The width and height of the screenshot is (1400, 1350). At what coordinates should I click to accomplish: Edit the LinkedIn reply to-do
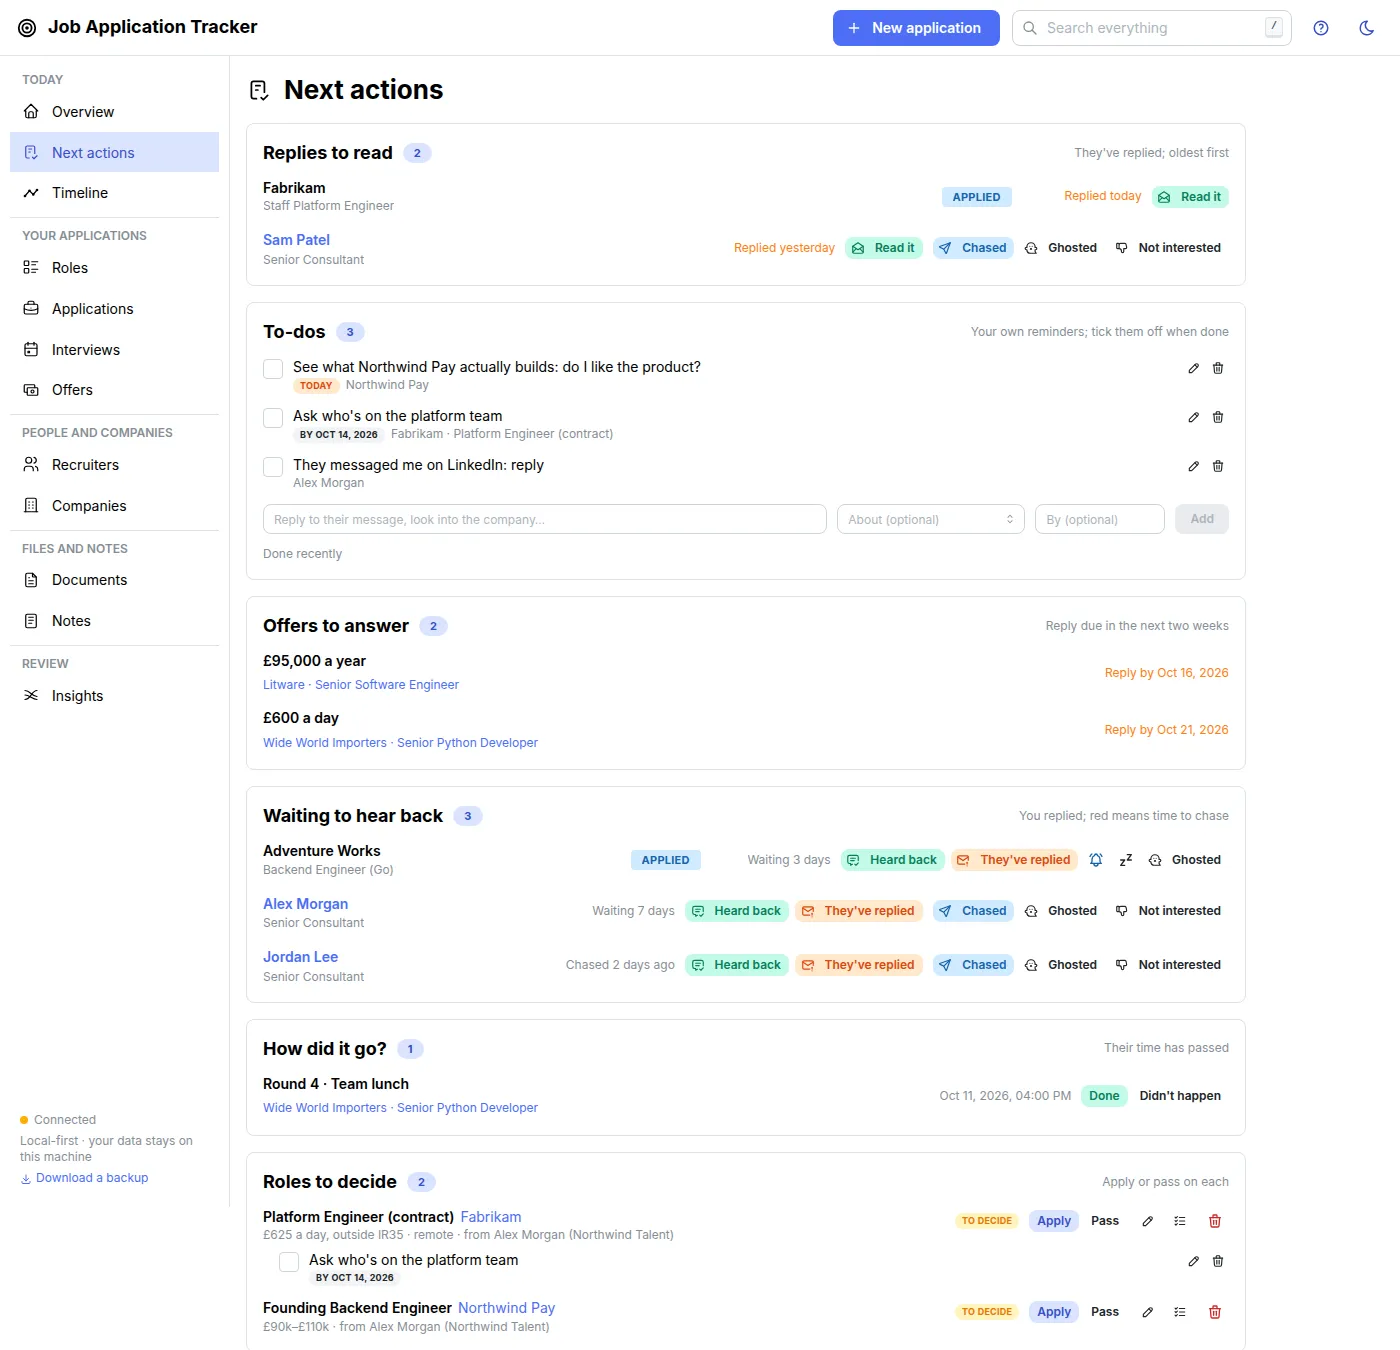(x=1193, y=466)
